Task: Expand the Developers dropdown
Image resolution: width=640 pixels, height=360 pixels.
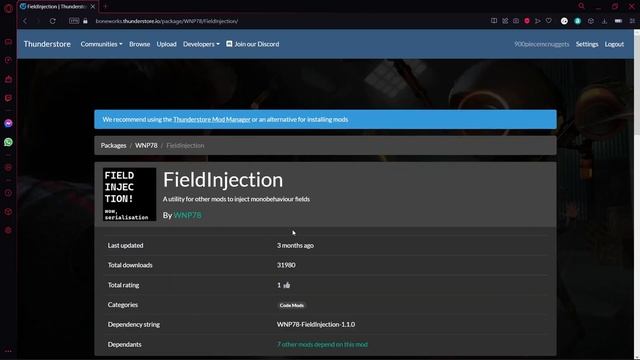Action: coord(201,44)
